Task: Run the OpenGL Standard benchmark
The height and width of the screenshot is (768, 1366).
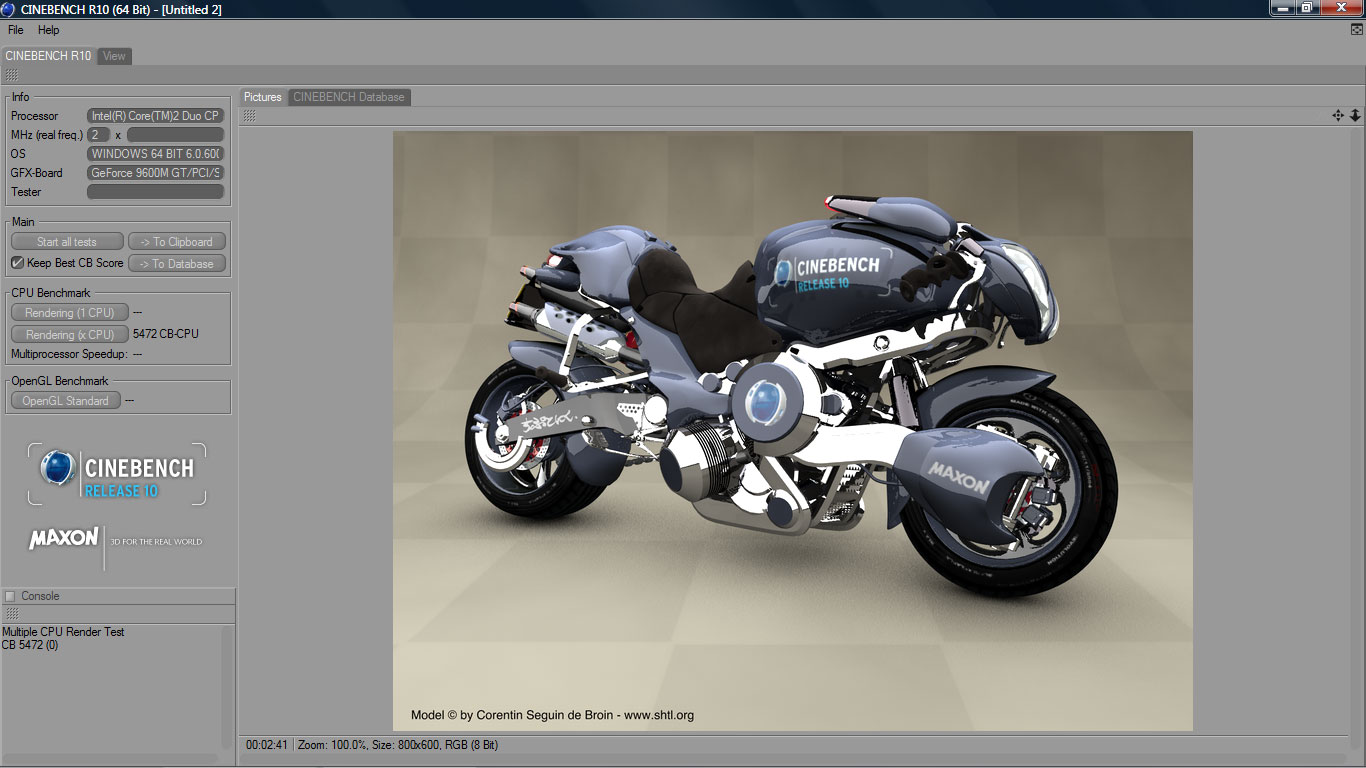Action: click(x=66, y=401)
